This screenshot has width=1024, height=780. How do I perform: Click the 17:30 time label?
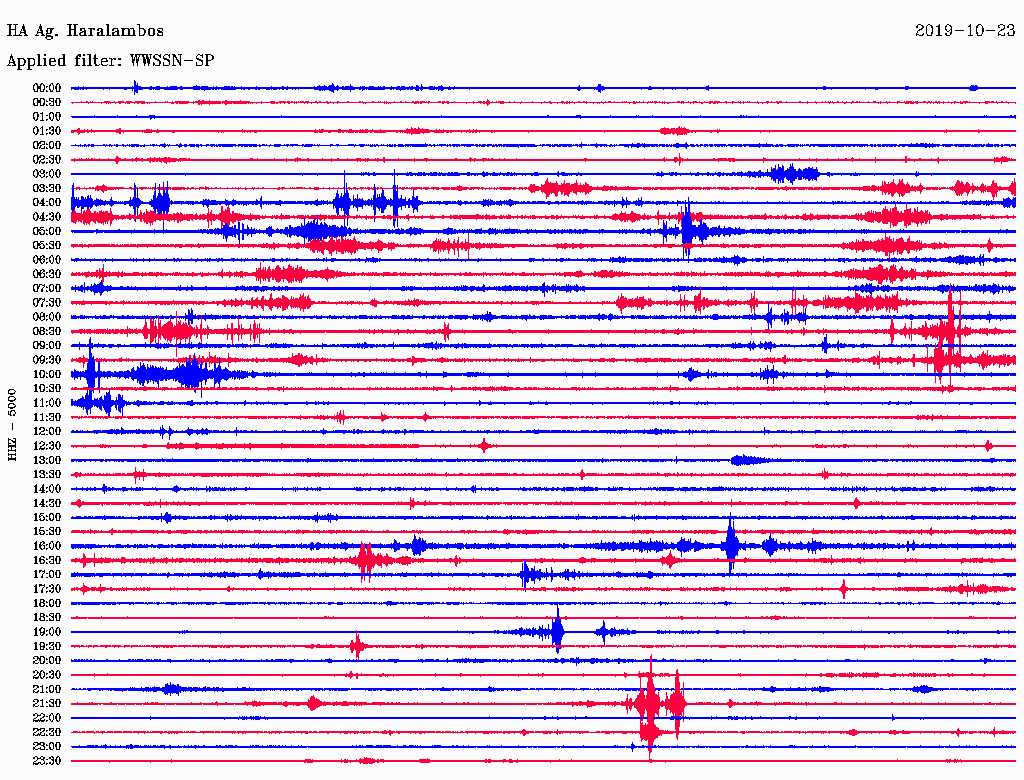(x=47, y=589)
